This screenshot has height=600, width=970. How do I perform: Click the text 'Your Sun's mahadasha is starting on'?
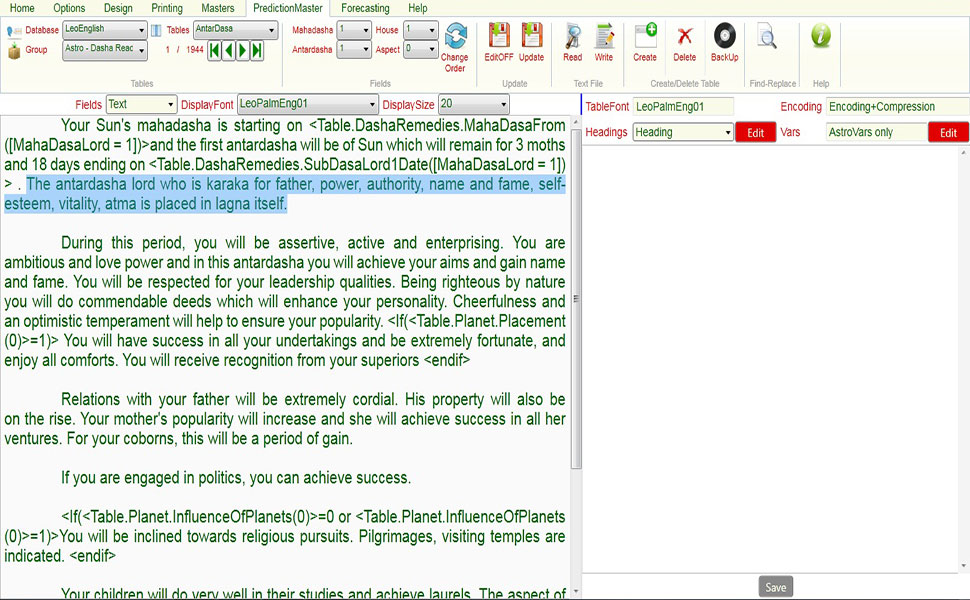click(182, 126)
